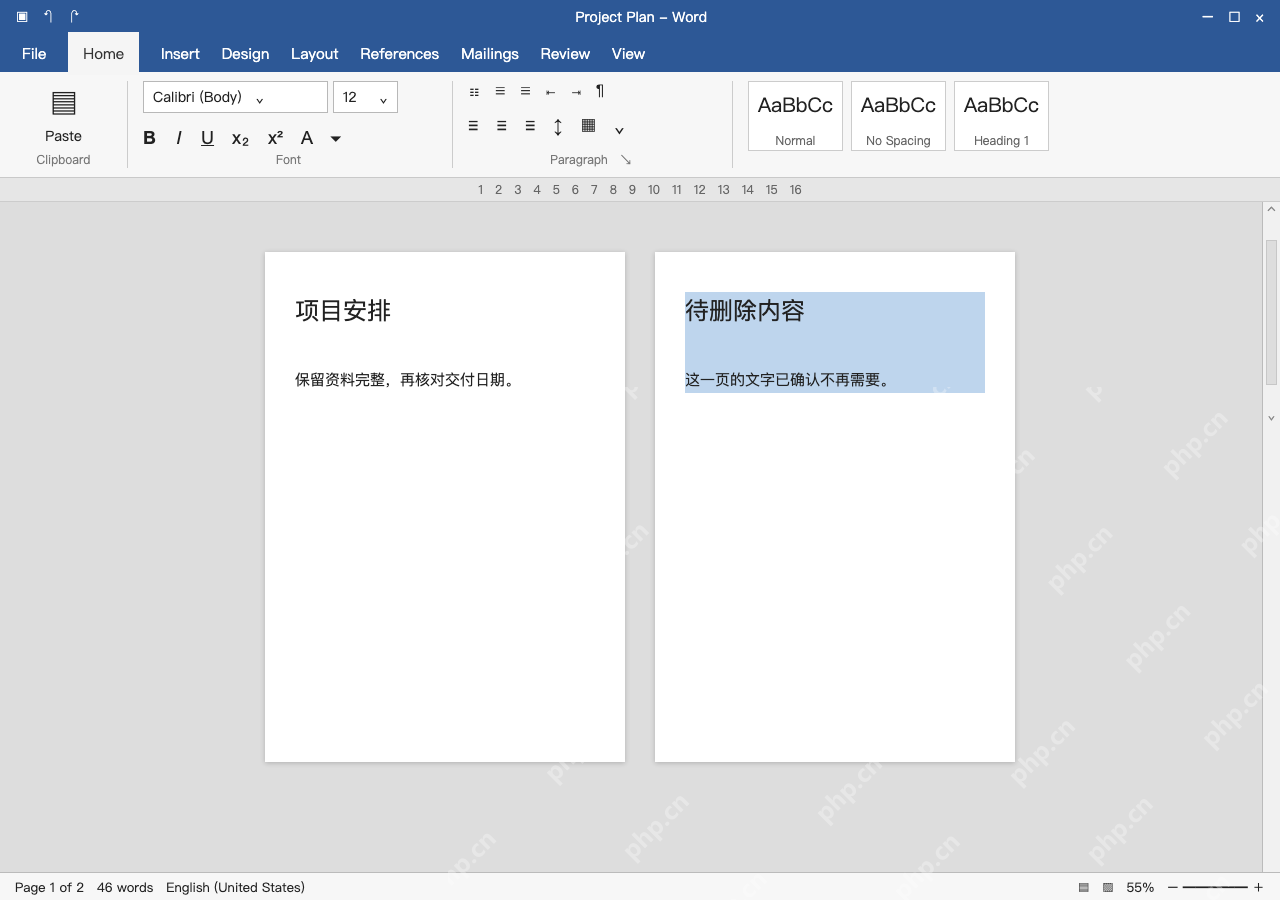The height and width of the screenshot is (900, 1280).
Task: Click the vertical scrollbar down arrow
Action: (x=1271, y=418)
